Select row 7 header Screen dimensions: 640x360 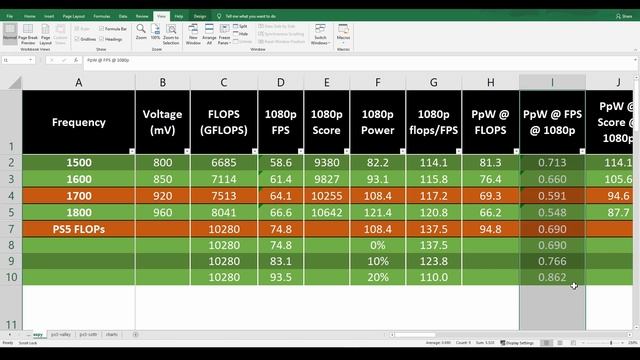coord(11,229)
